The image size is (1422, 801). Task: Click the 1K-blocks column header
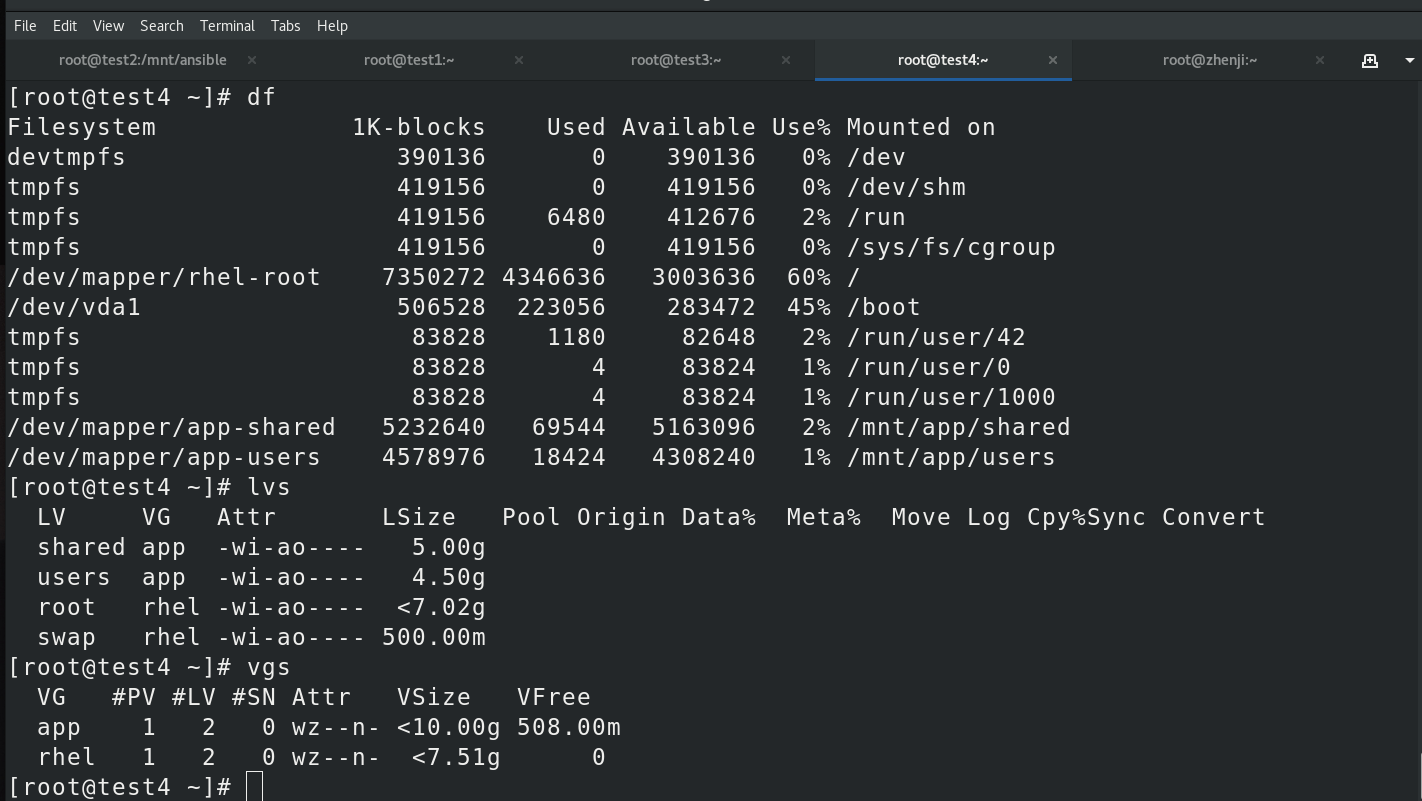419,127
